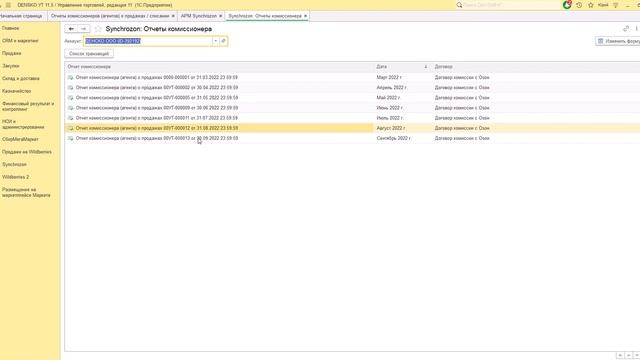The height and width of the screenshot is (360, 640).
Task: Open Финансовый результат и контроллинг section
Action: (28, 107)
